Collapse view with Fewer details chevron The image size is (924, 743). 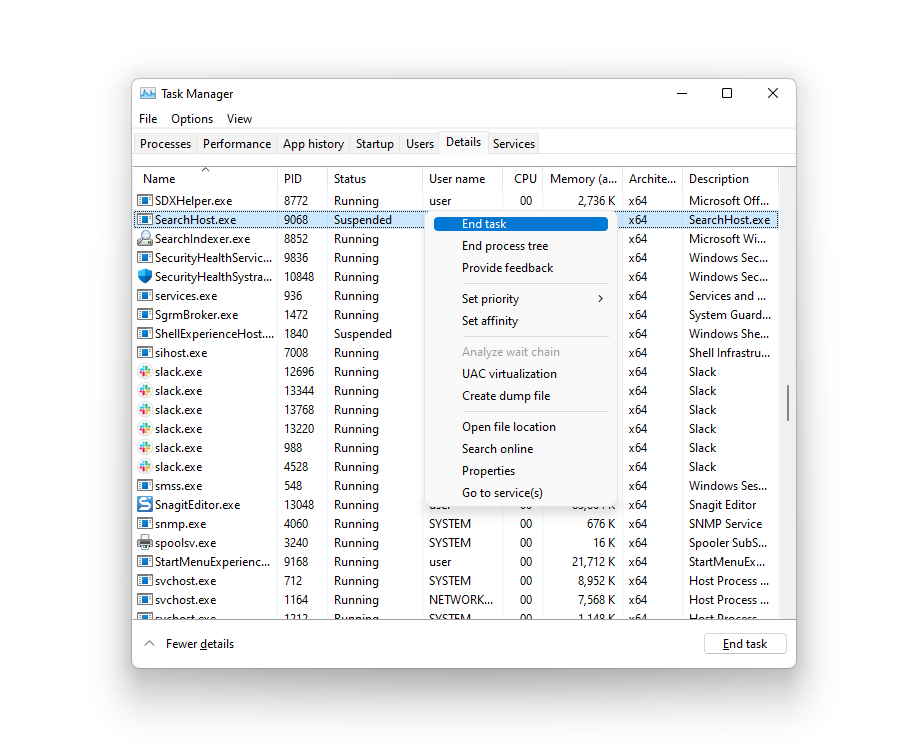150,643
